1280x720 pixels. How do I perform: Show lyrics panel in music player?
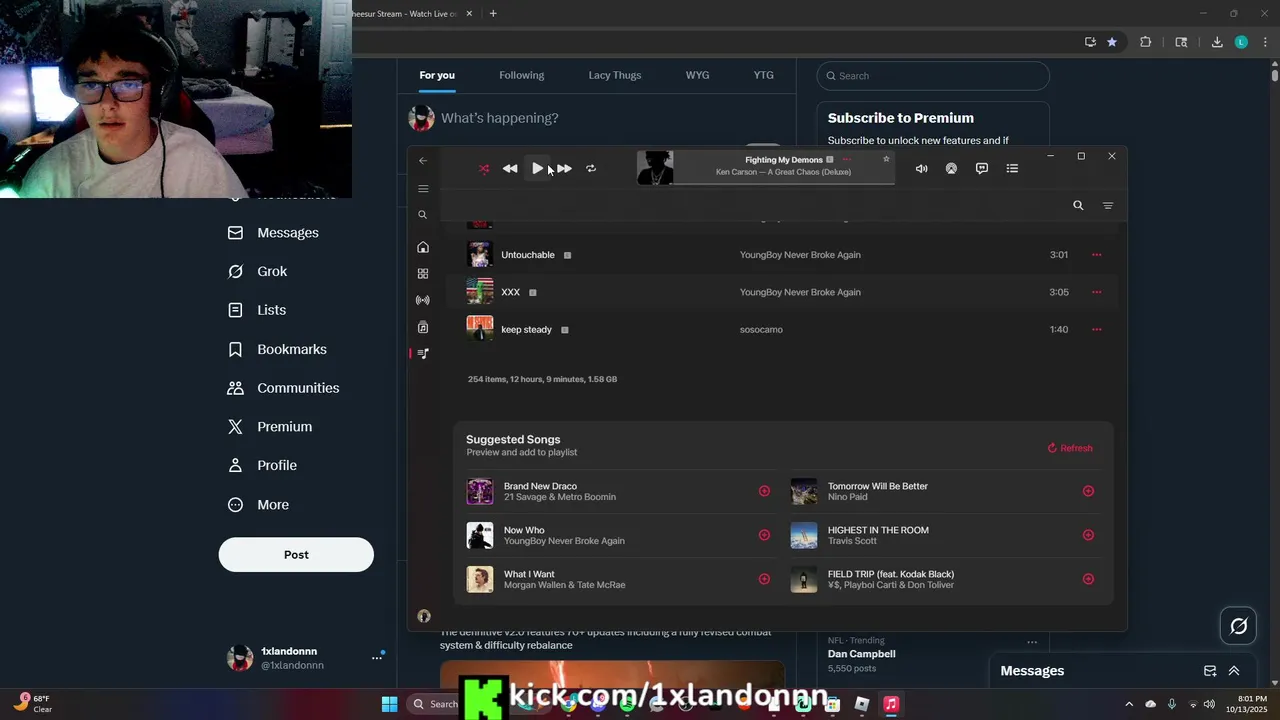[982, 169]
